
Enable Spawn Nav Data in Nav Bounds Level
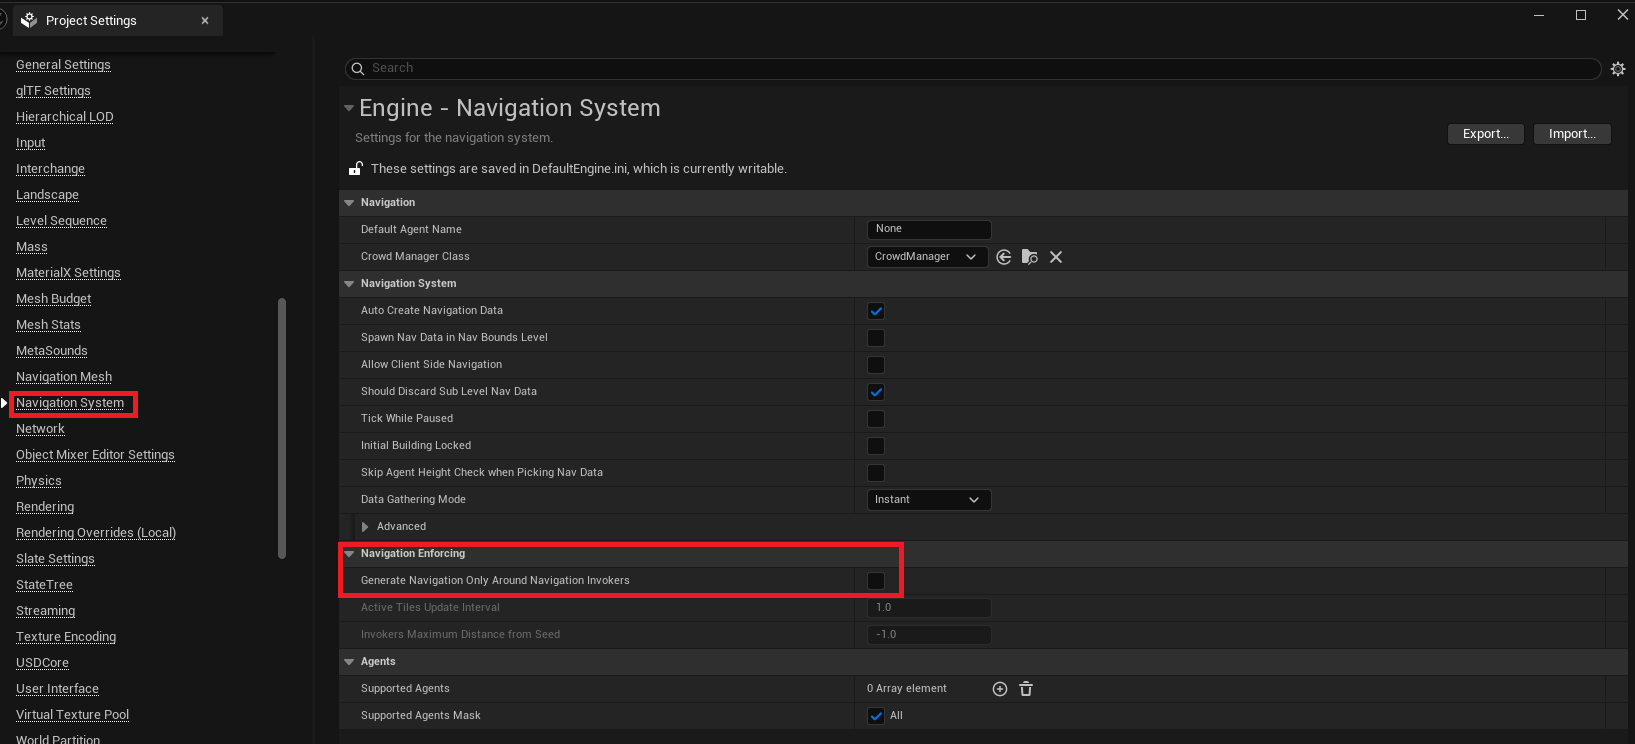pyautogui.click(x=876, y=338)
